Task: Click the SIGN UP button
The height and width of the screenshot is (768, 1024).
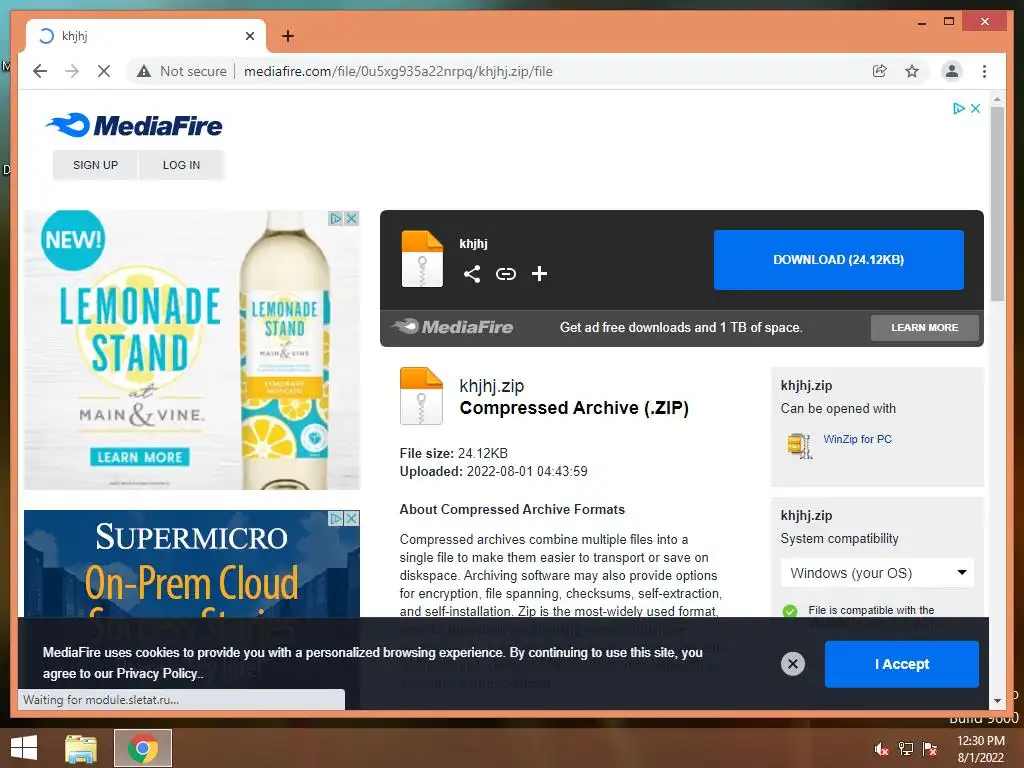Action: tap(95, 165)
